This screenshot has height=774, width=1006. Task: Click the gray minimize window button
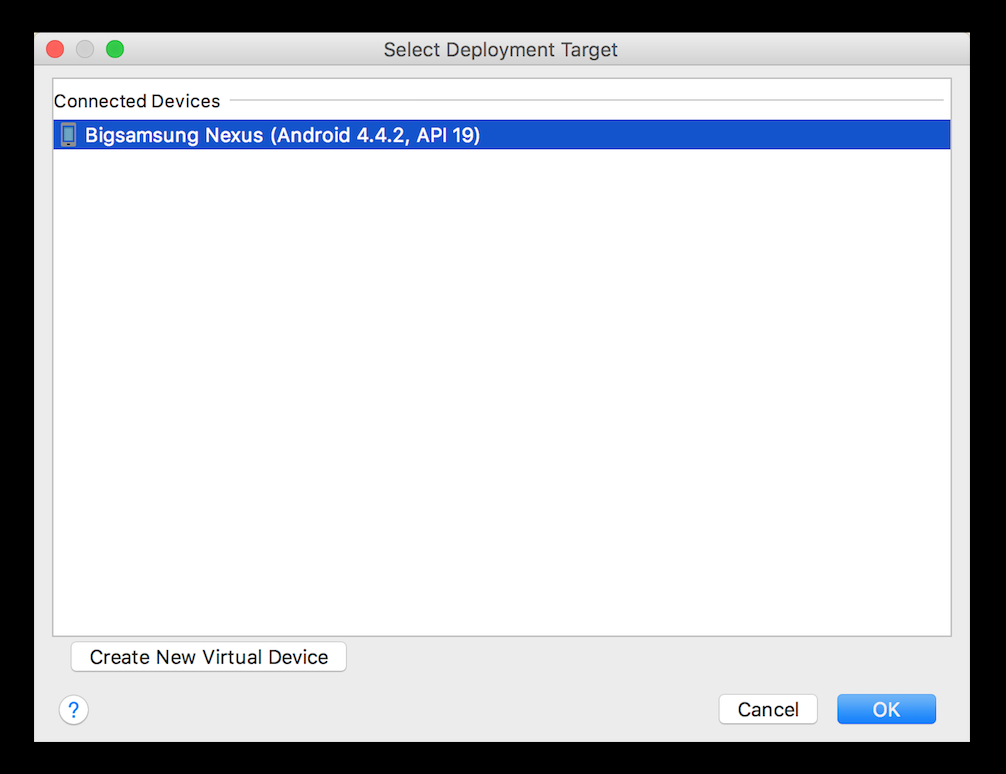pyautogui.click(x=85, y=49)
